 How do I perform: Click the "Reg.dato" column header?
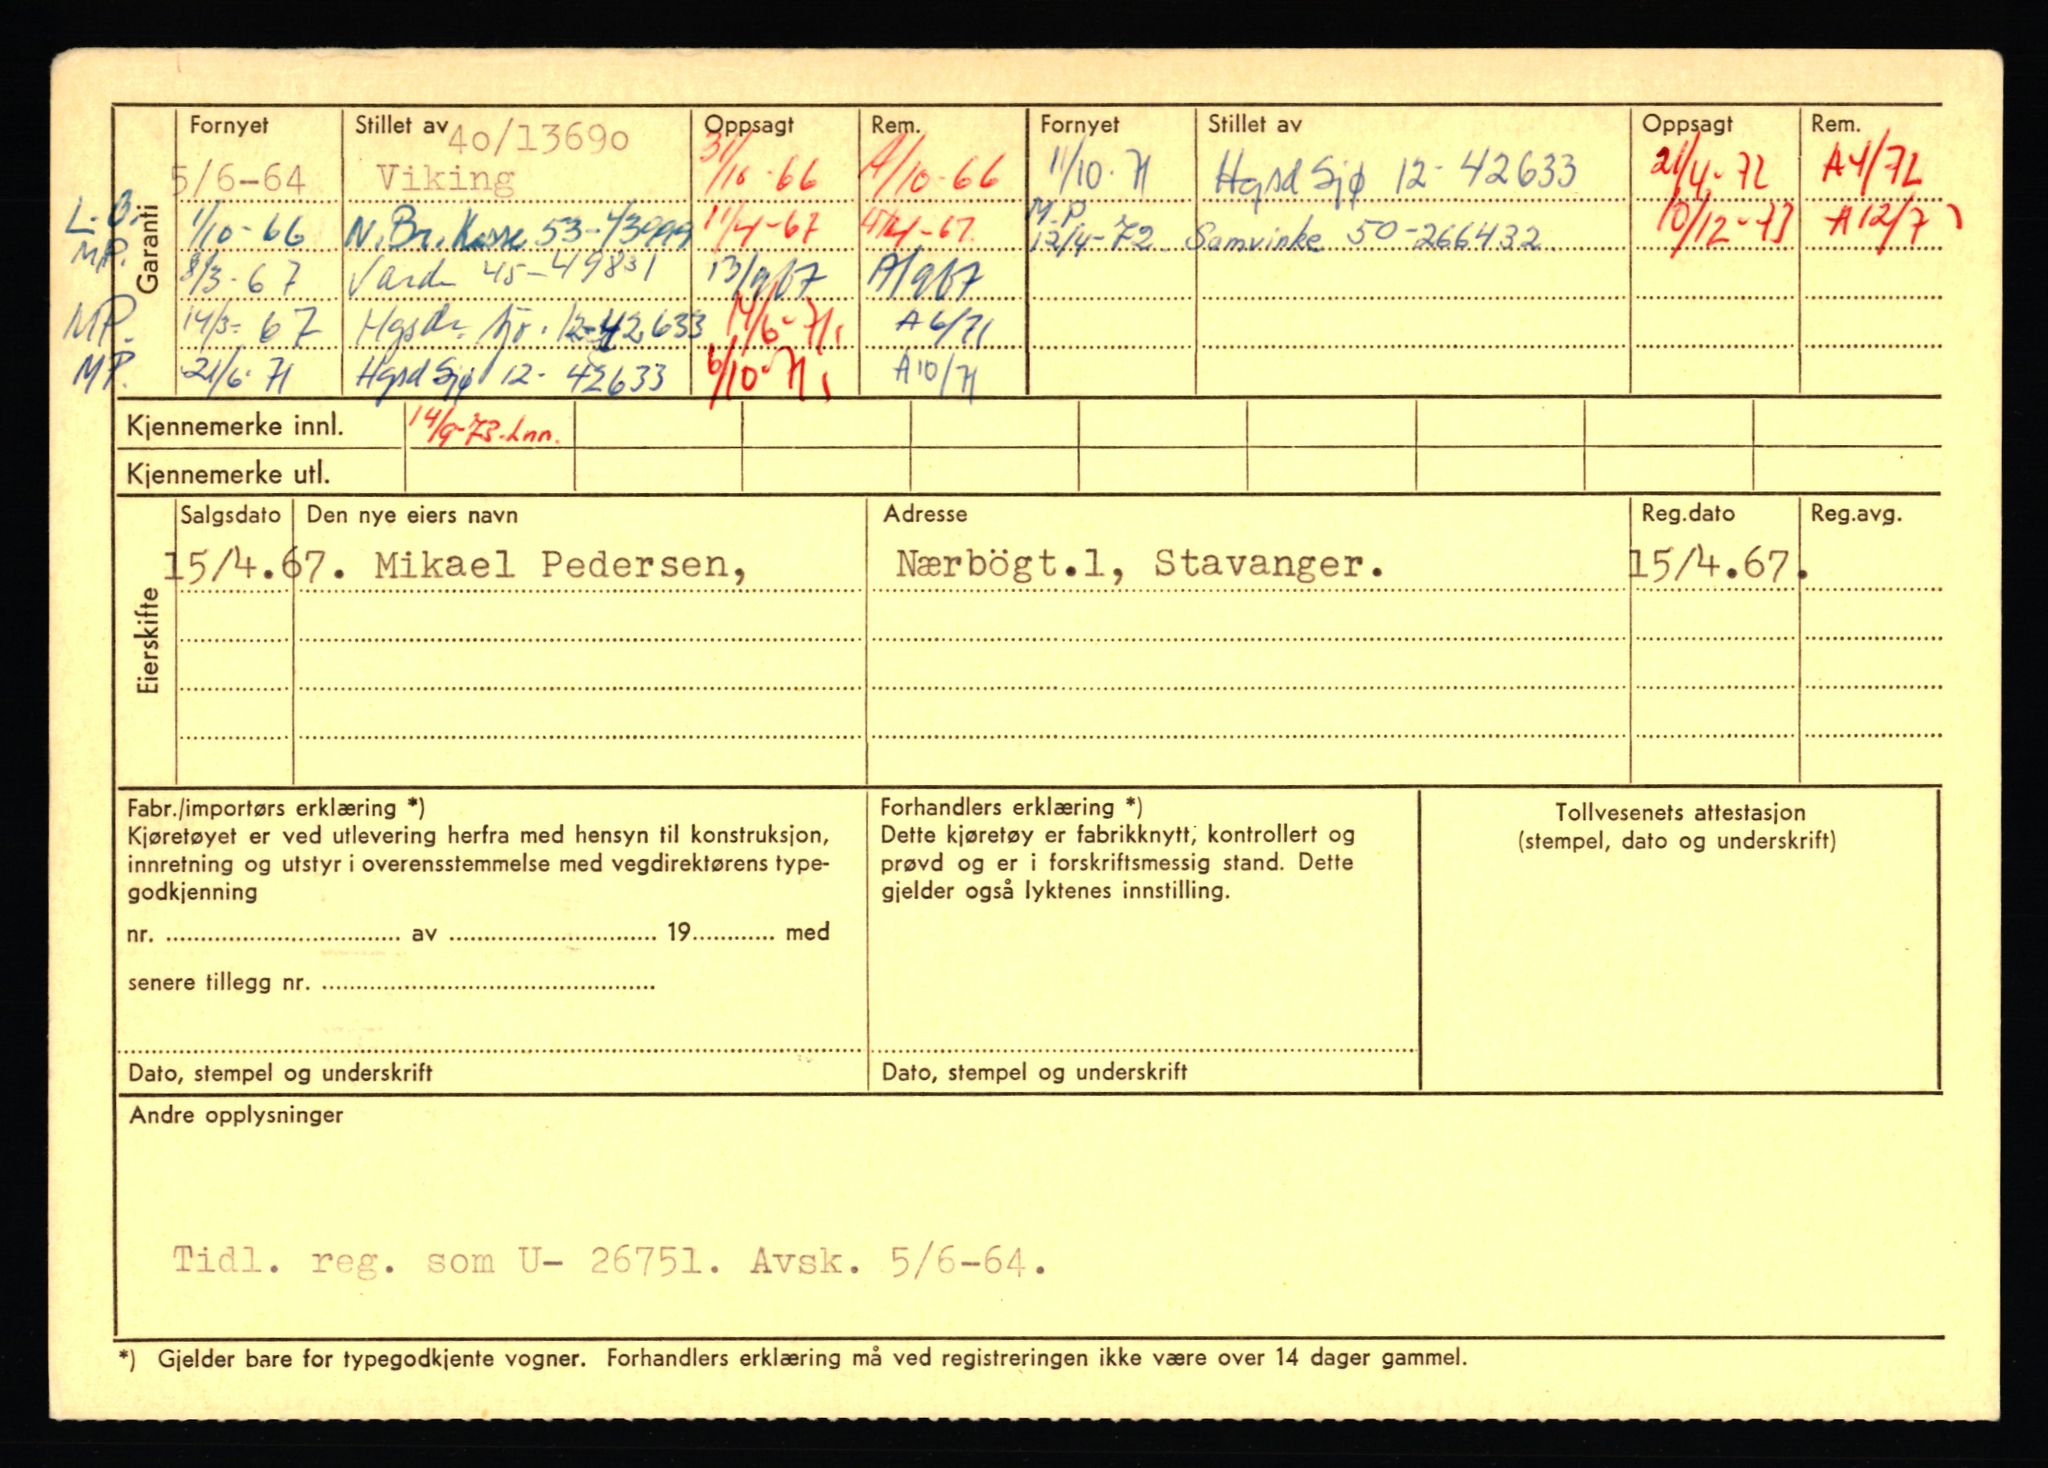tap(1688, 514)
